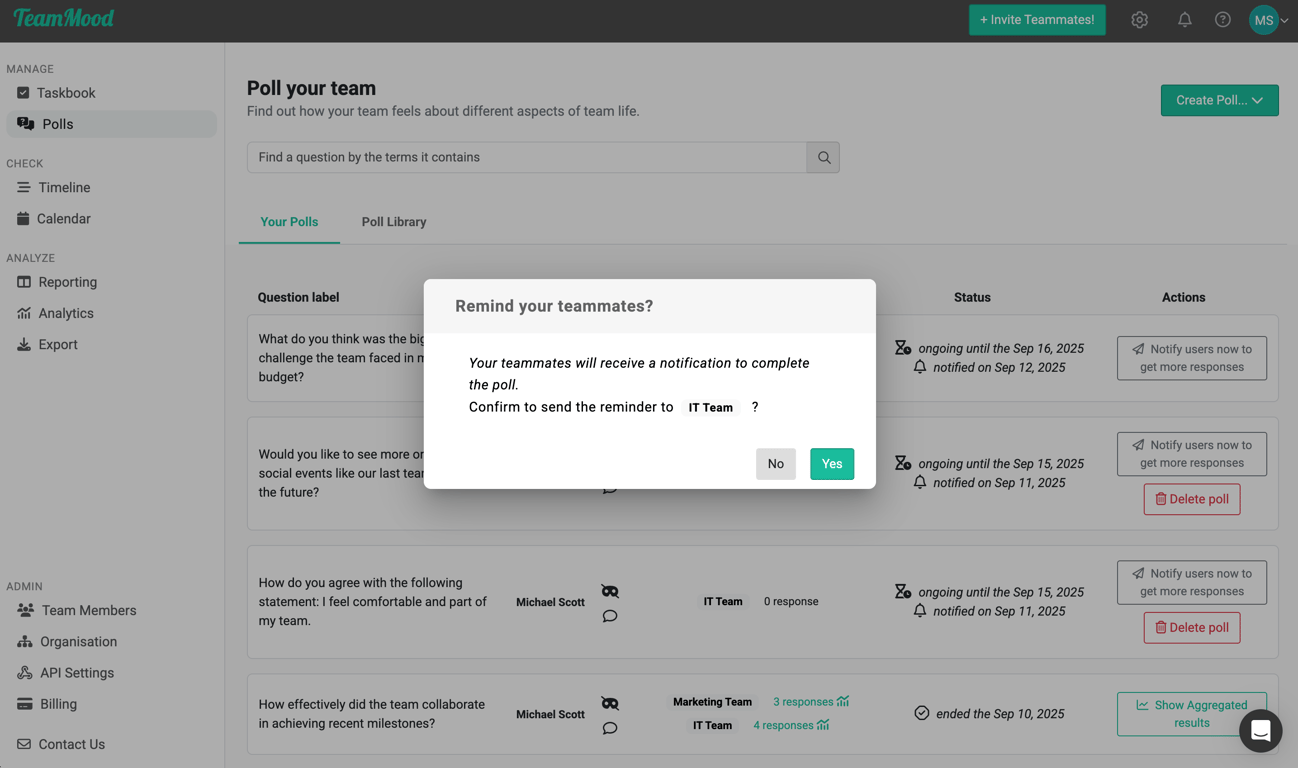The image size is (1298, 768).
Task: Click the poll question search field
Action: click(527, 157)
